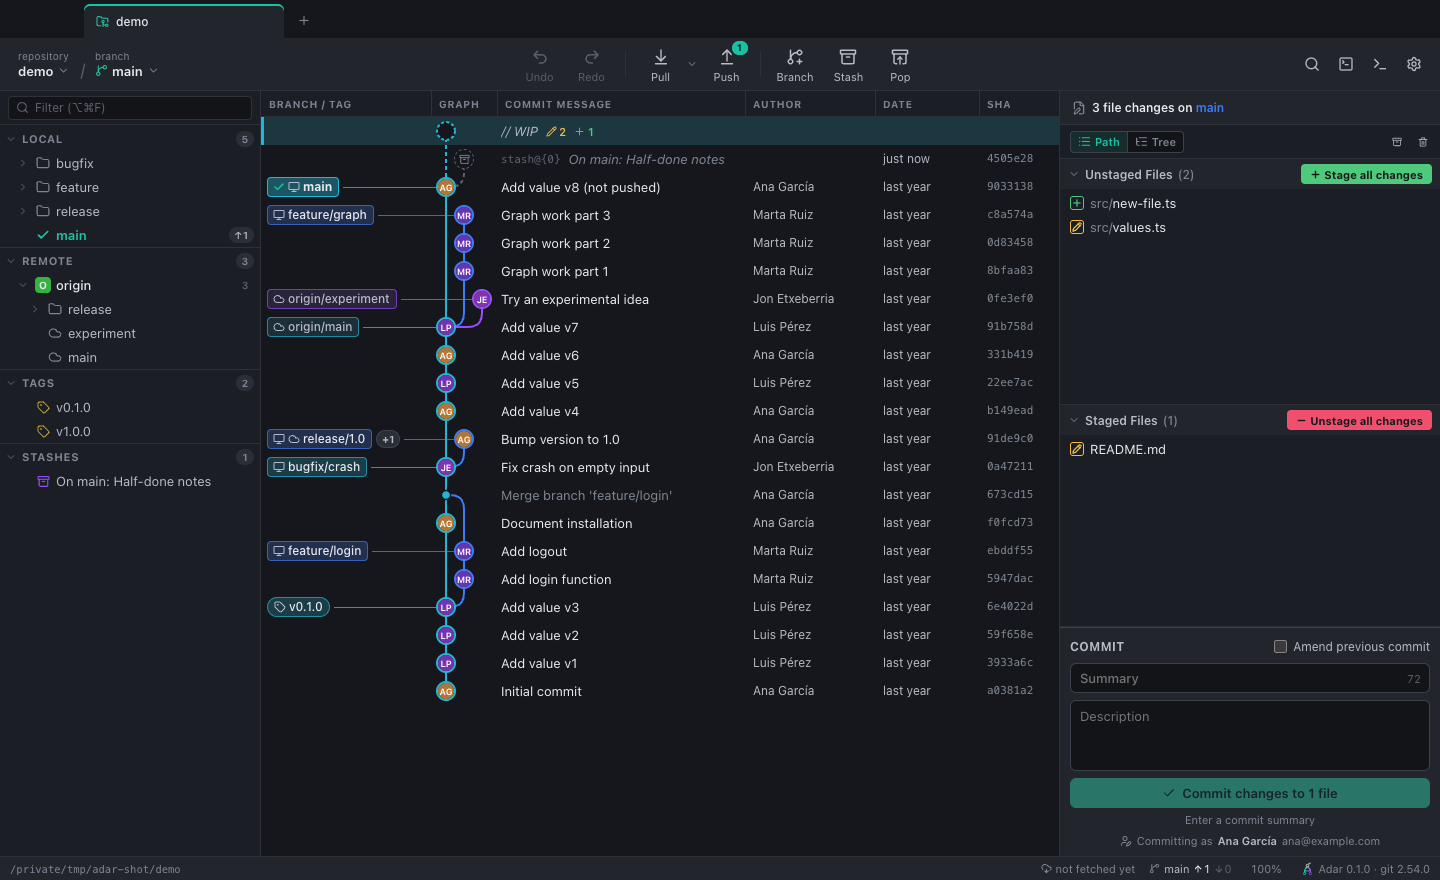Viewport: 1440px width, 880px height.
Task: Open search with the magnifier icon
Action: (x=1312, y=64)
